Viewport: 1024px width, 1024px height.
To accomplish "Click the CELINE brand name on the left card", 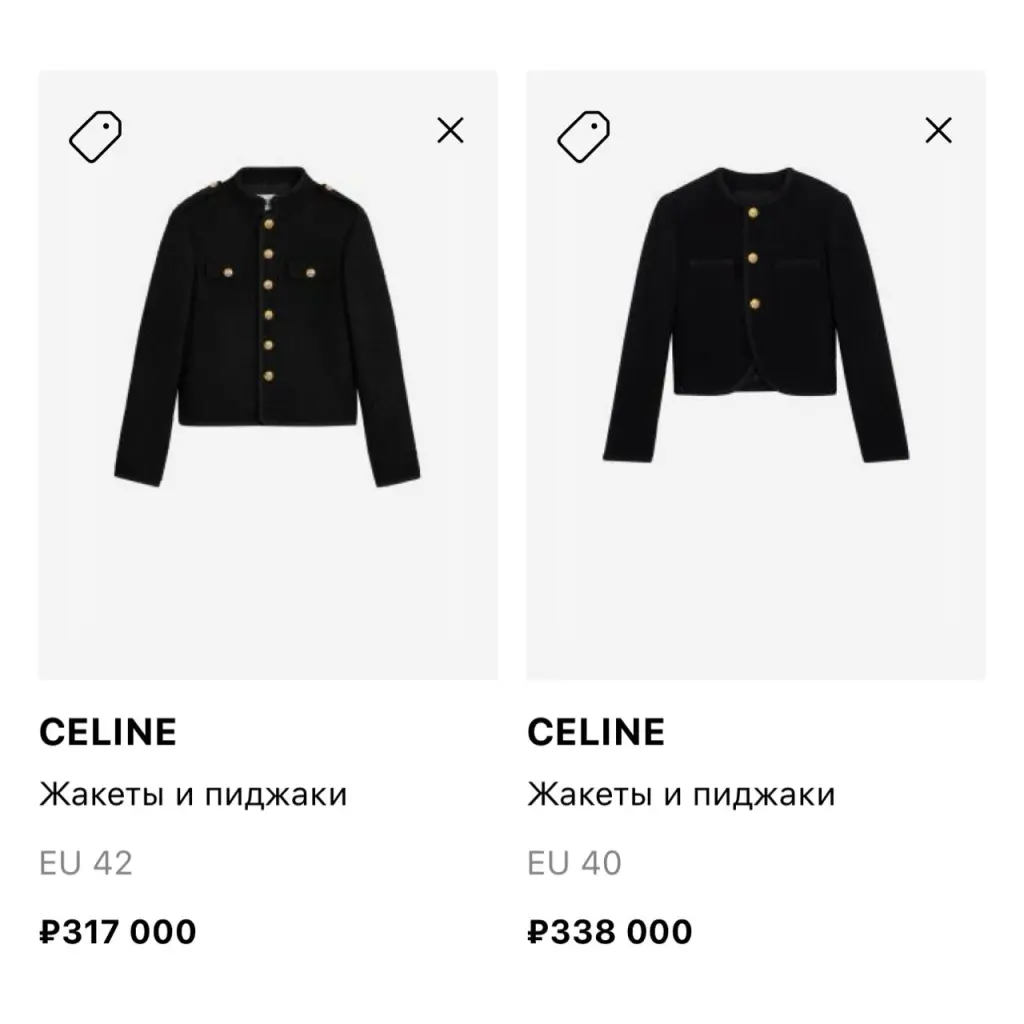I will point(107,732).
